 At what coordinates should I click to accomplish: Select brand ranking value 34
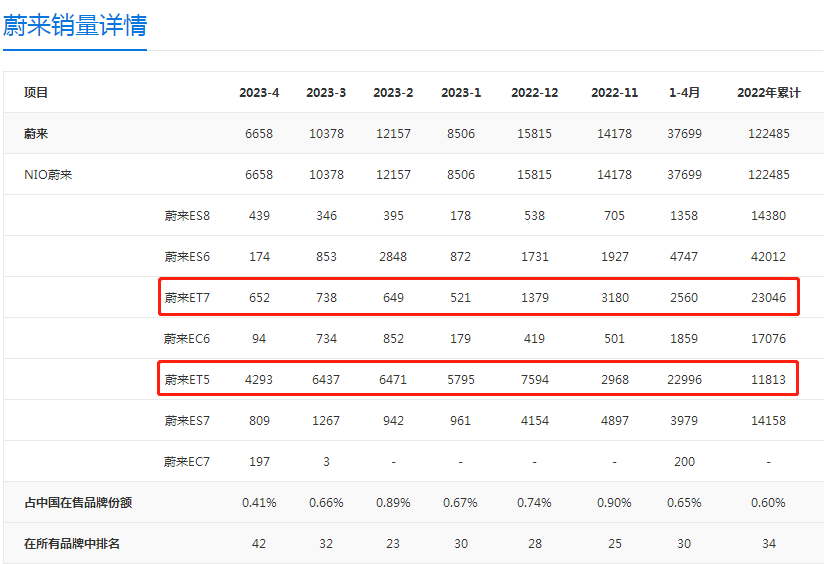point(769,544)
